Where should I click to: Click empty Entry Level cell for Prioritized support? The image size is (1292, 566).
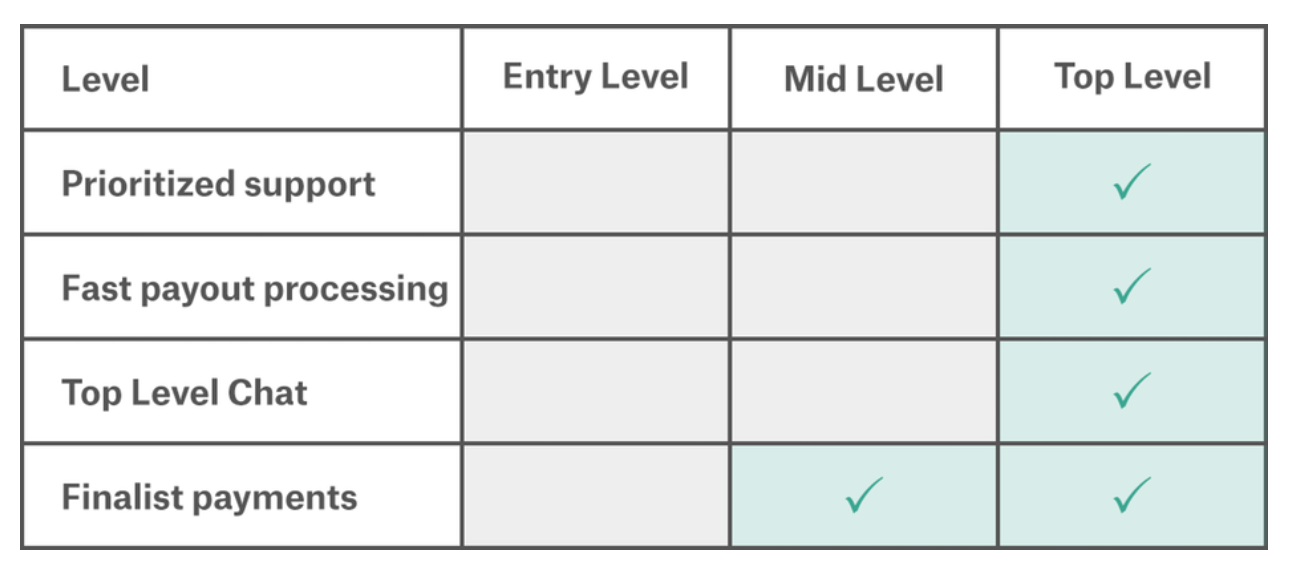[x=596, y=183]
